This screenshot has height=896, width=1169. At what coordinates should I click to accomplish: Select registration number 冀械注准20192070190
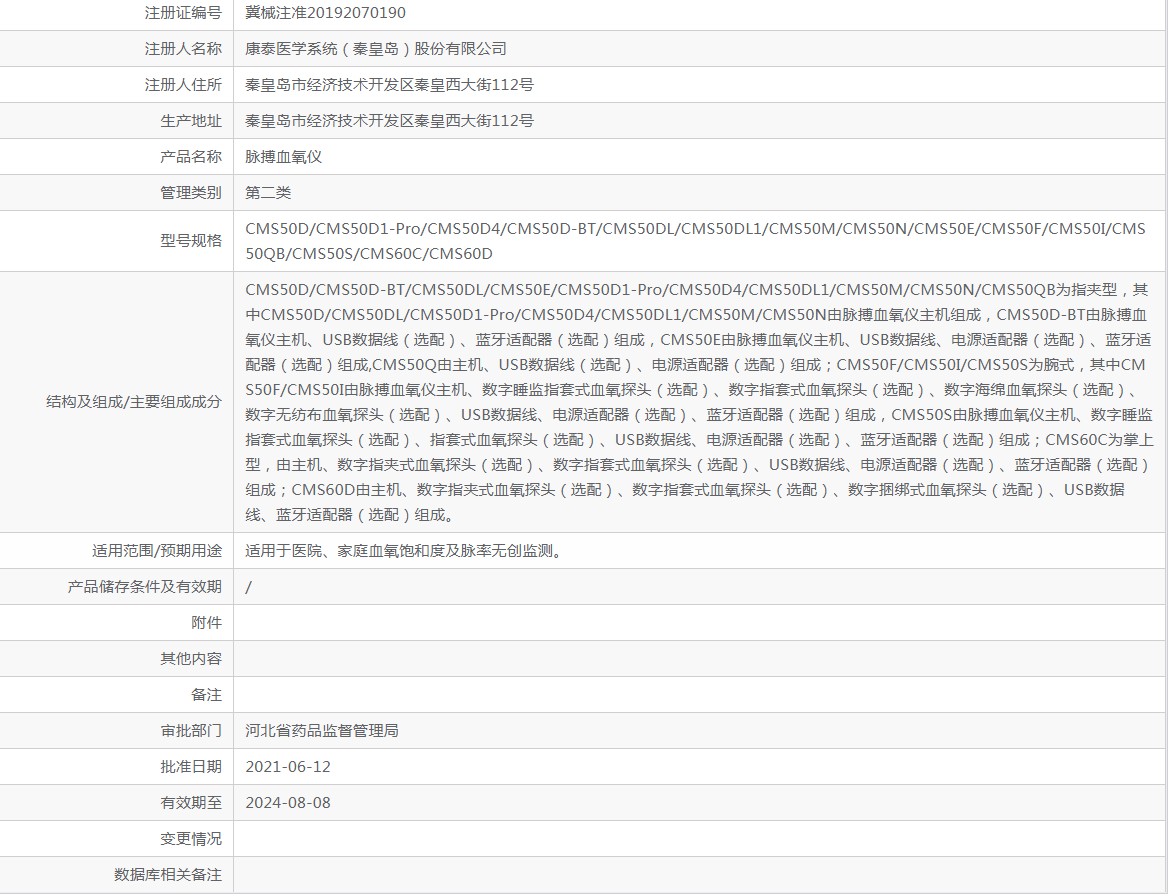325,13
